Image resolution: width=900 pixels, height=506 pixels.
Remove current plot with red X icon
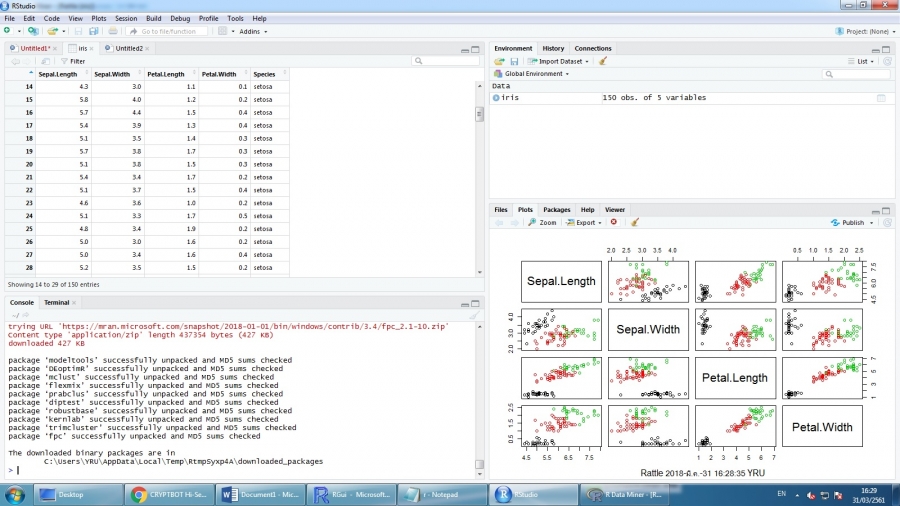(x=614, y=223)
